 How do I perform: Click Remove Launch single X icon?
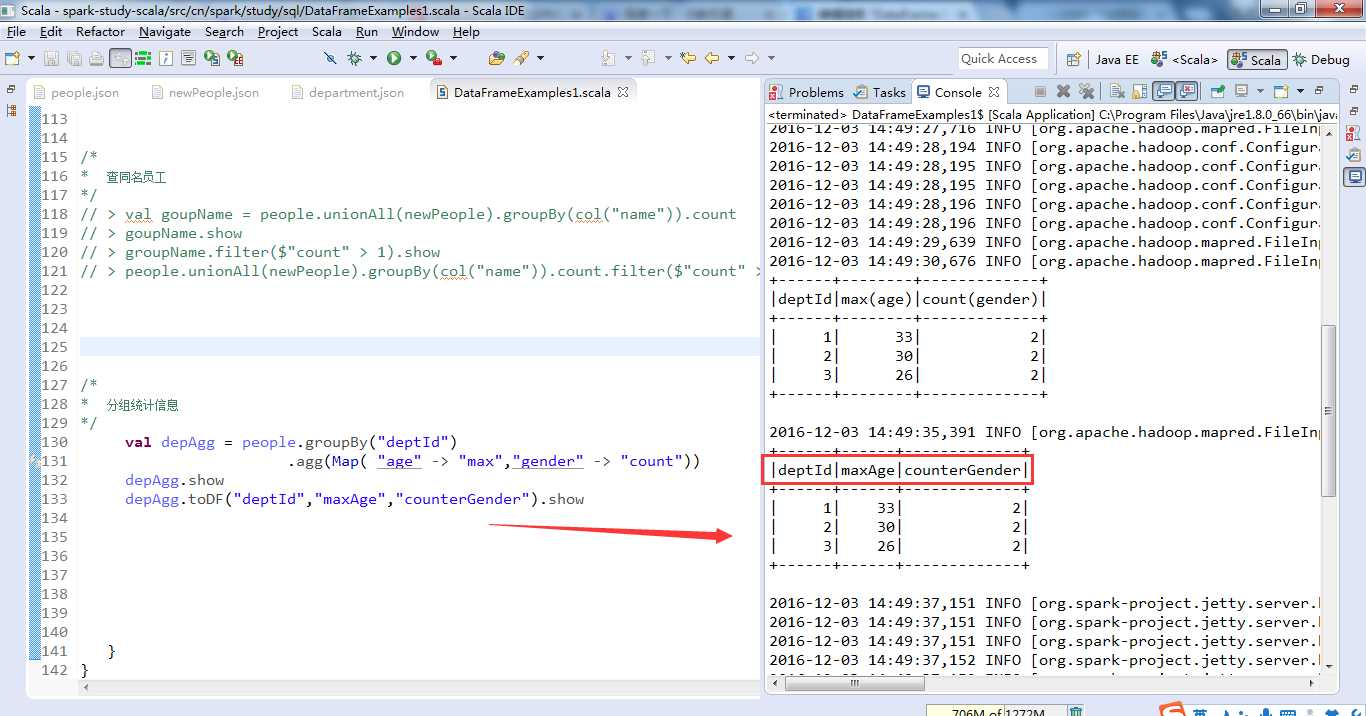coord(1063,91)
